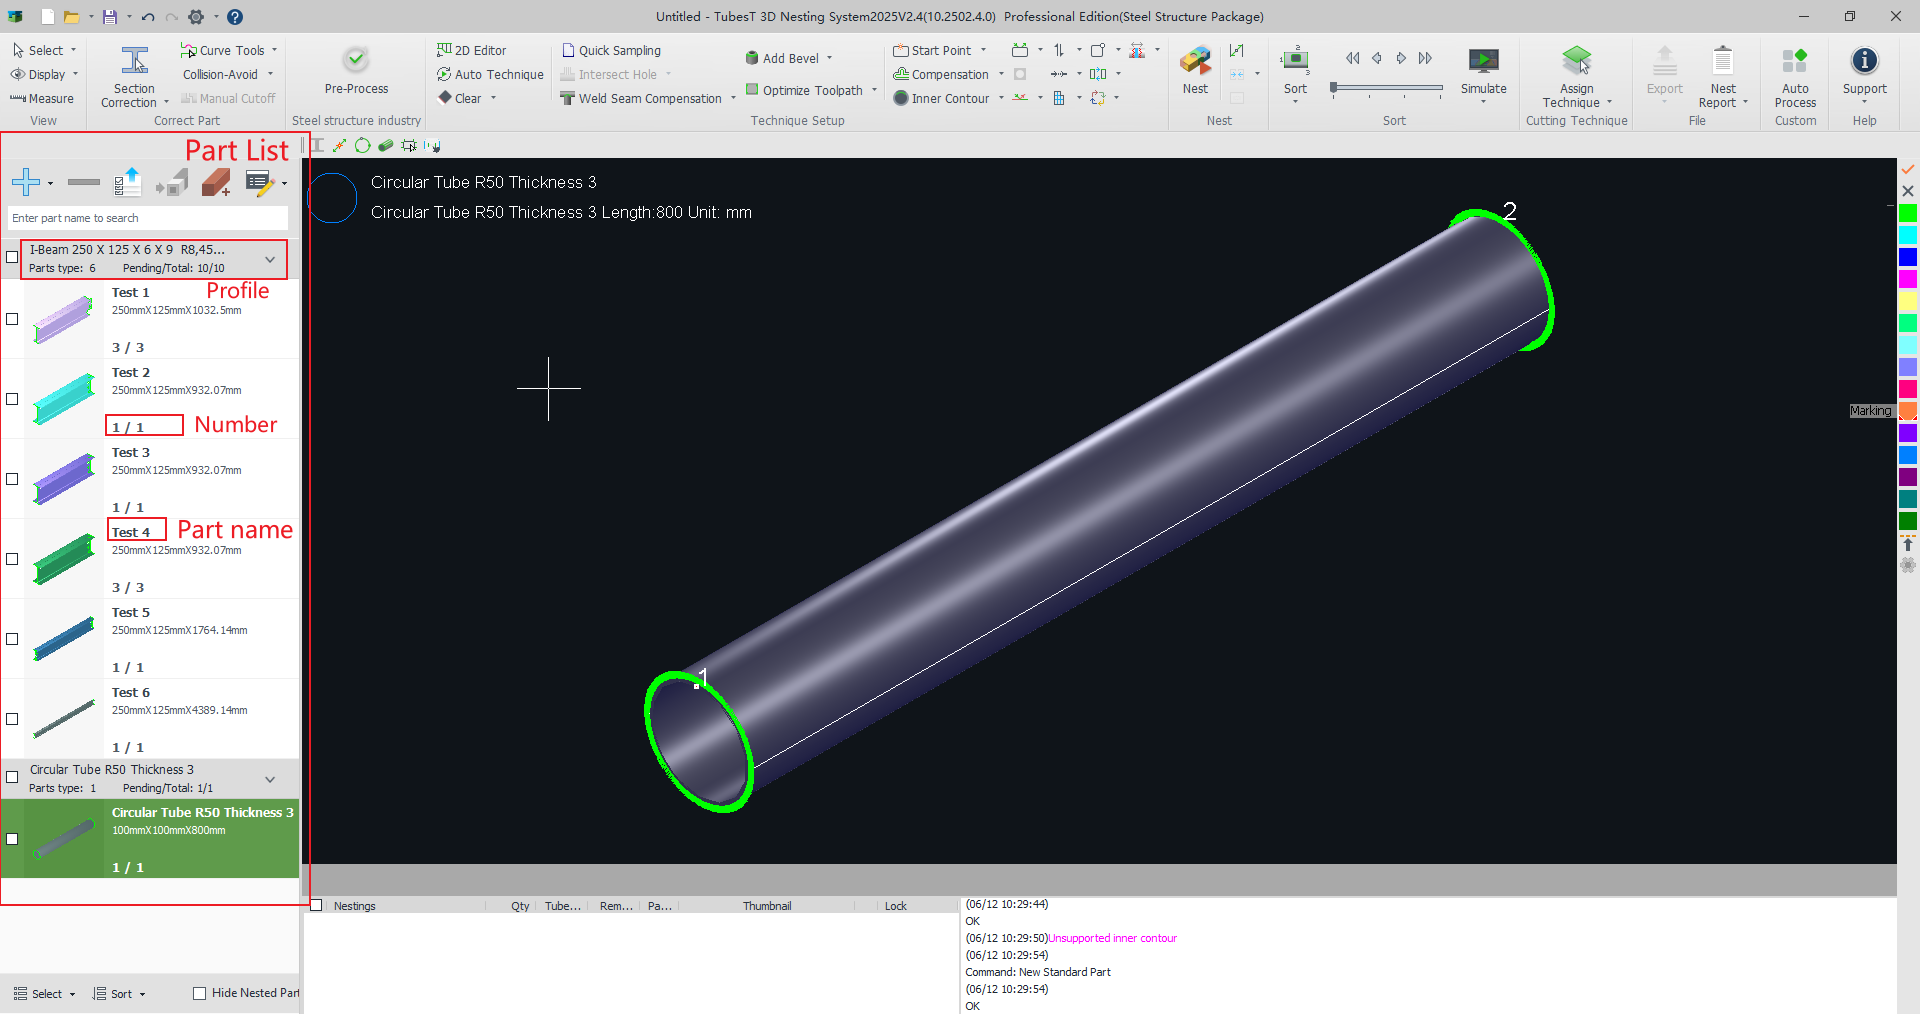Click Auto Technique

(490, 74)
